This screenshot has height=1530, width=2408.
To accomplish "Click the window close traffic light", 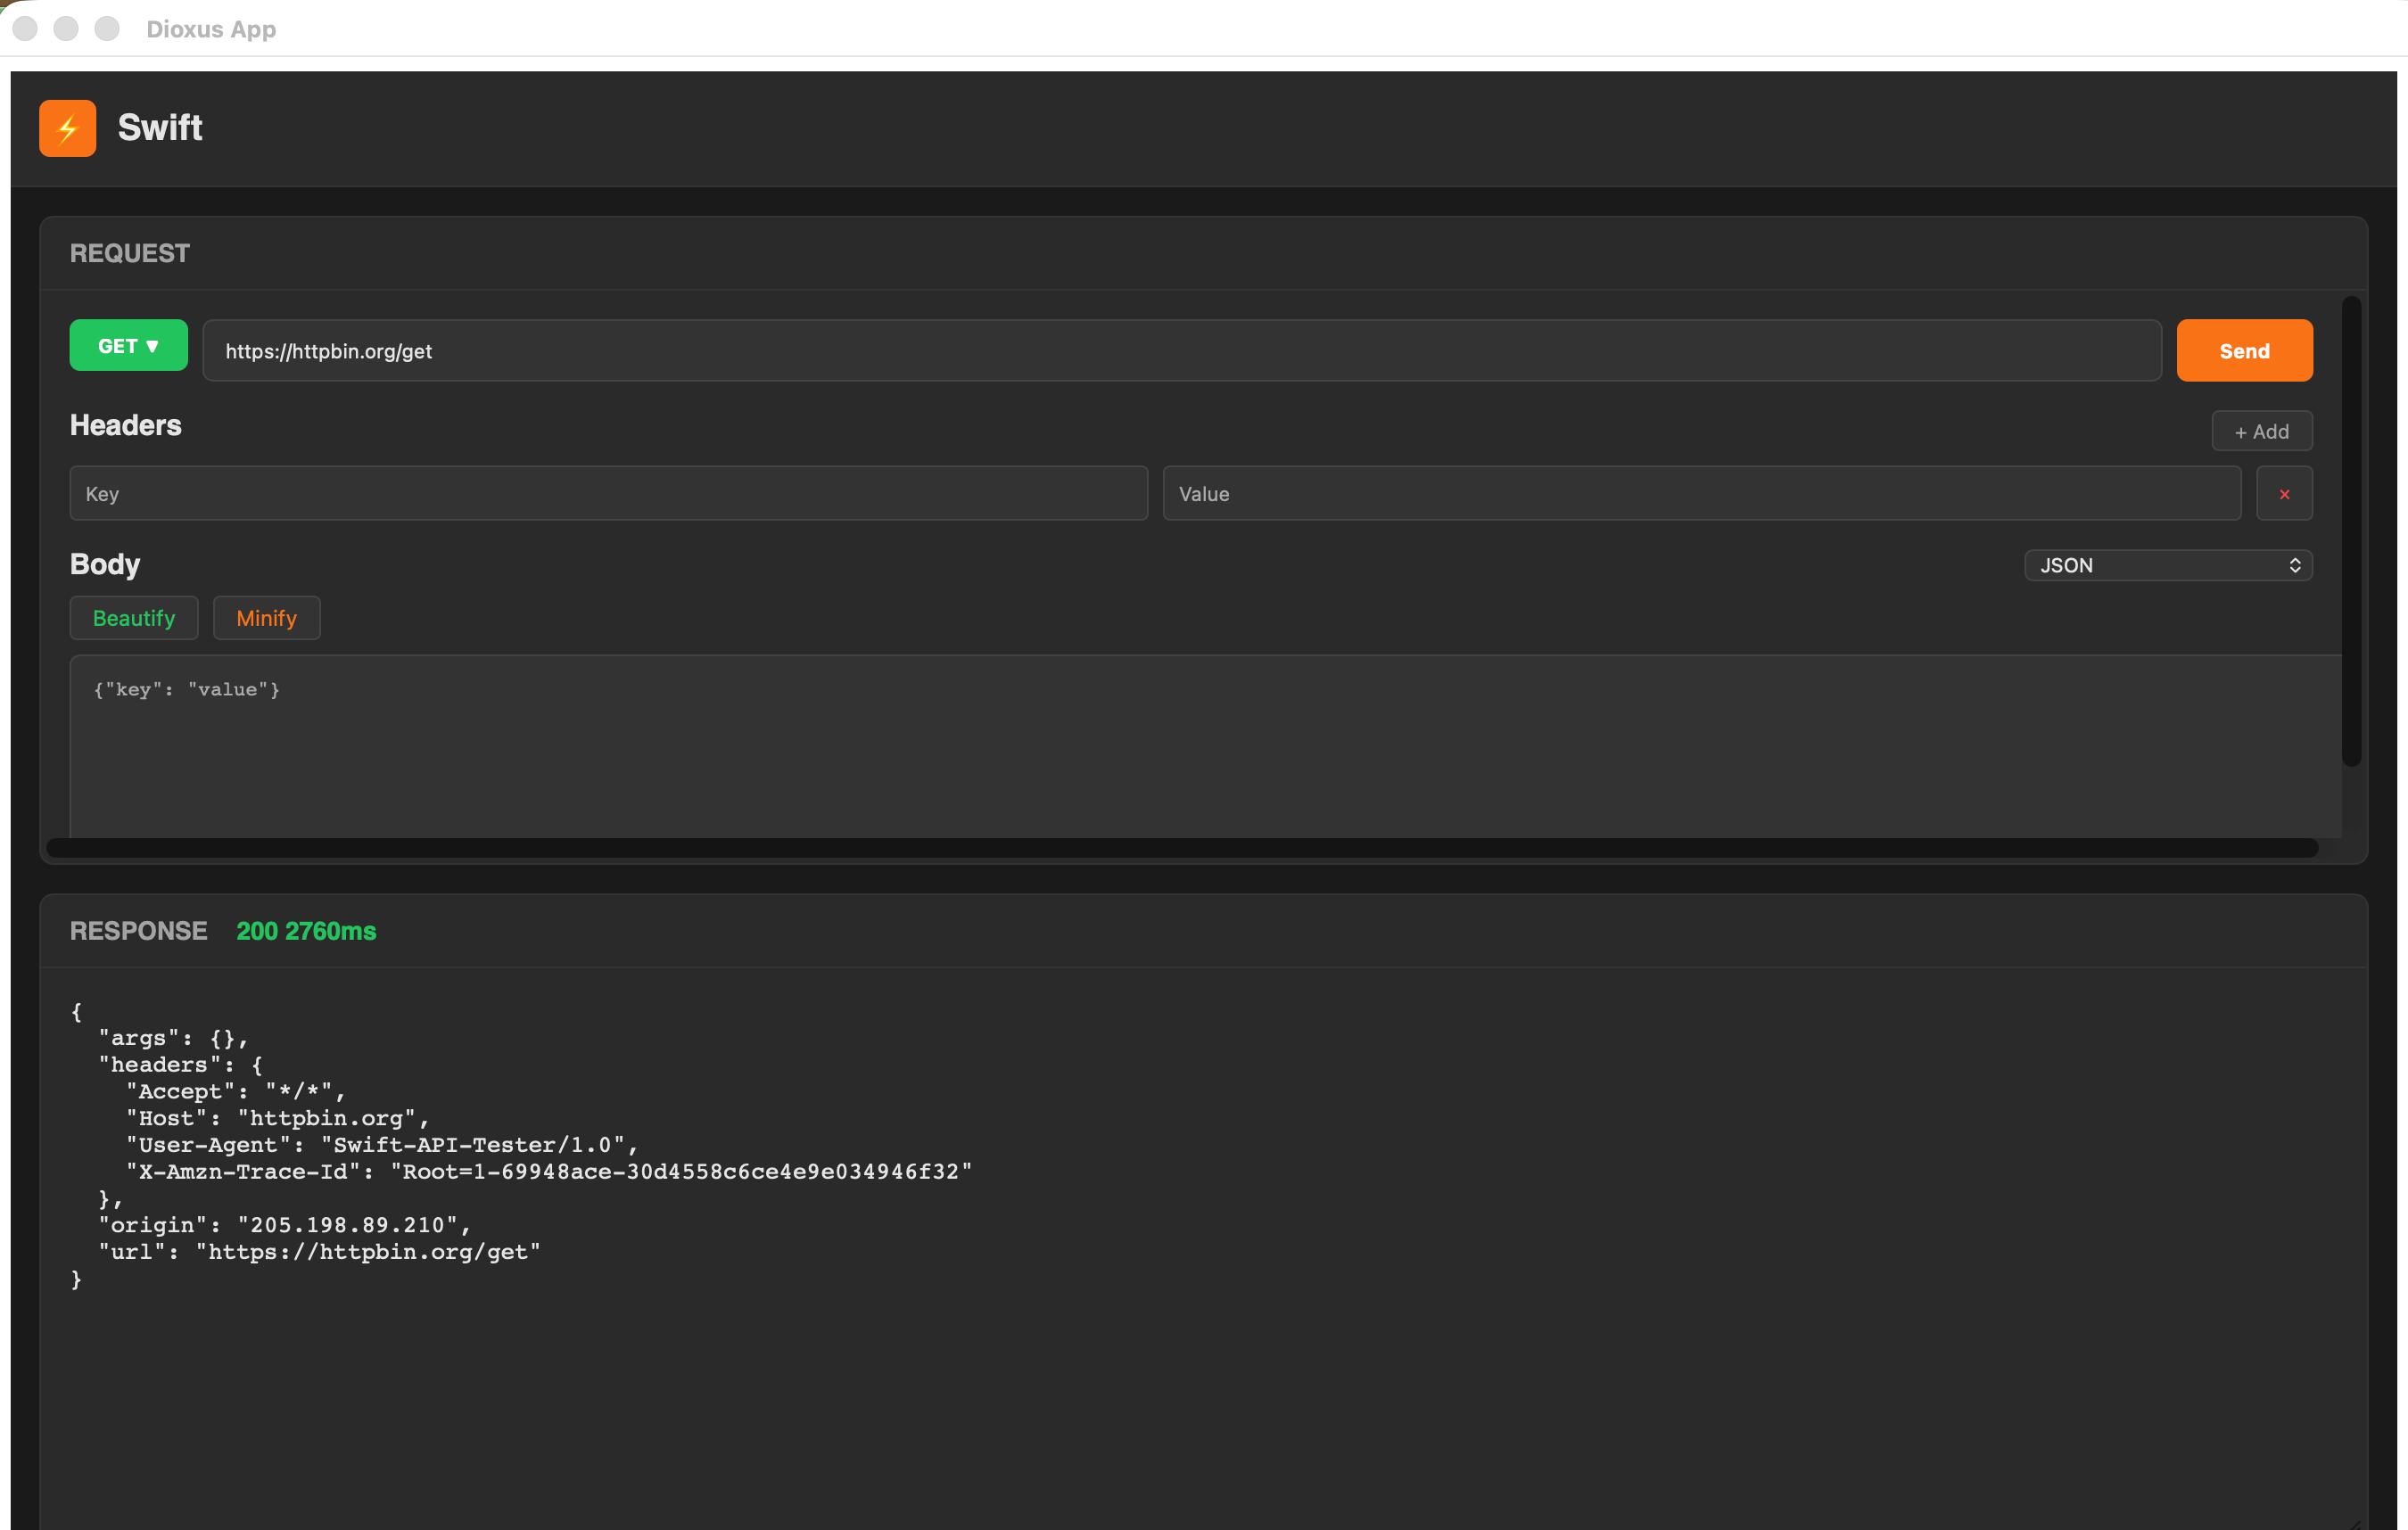I will pyautogui.click(x=25, y=29).
